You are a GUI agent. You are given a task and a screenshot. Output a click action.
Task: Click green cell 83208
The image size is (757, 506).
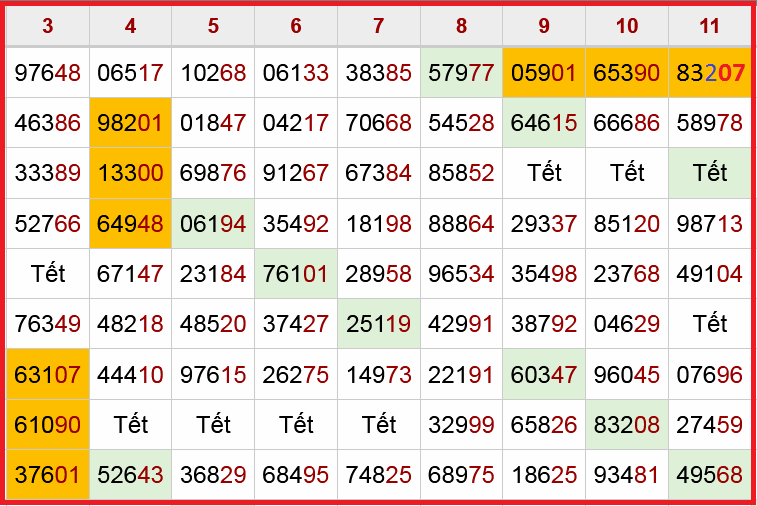click(x=627, y=424)
